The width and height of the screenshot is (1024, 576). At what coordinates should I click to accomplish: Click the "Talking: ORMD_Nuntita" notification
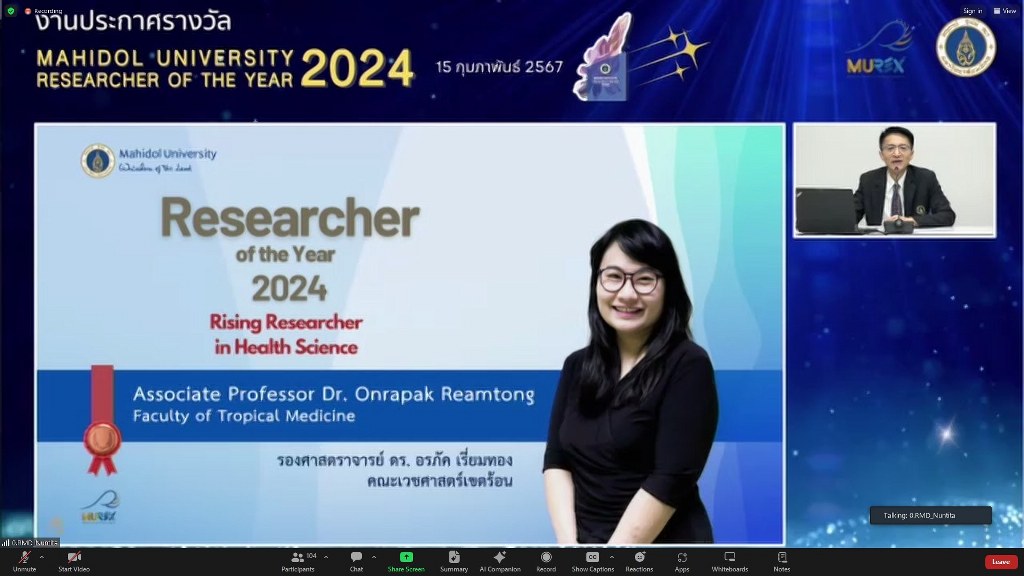coord(931,515)
